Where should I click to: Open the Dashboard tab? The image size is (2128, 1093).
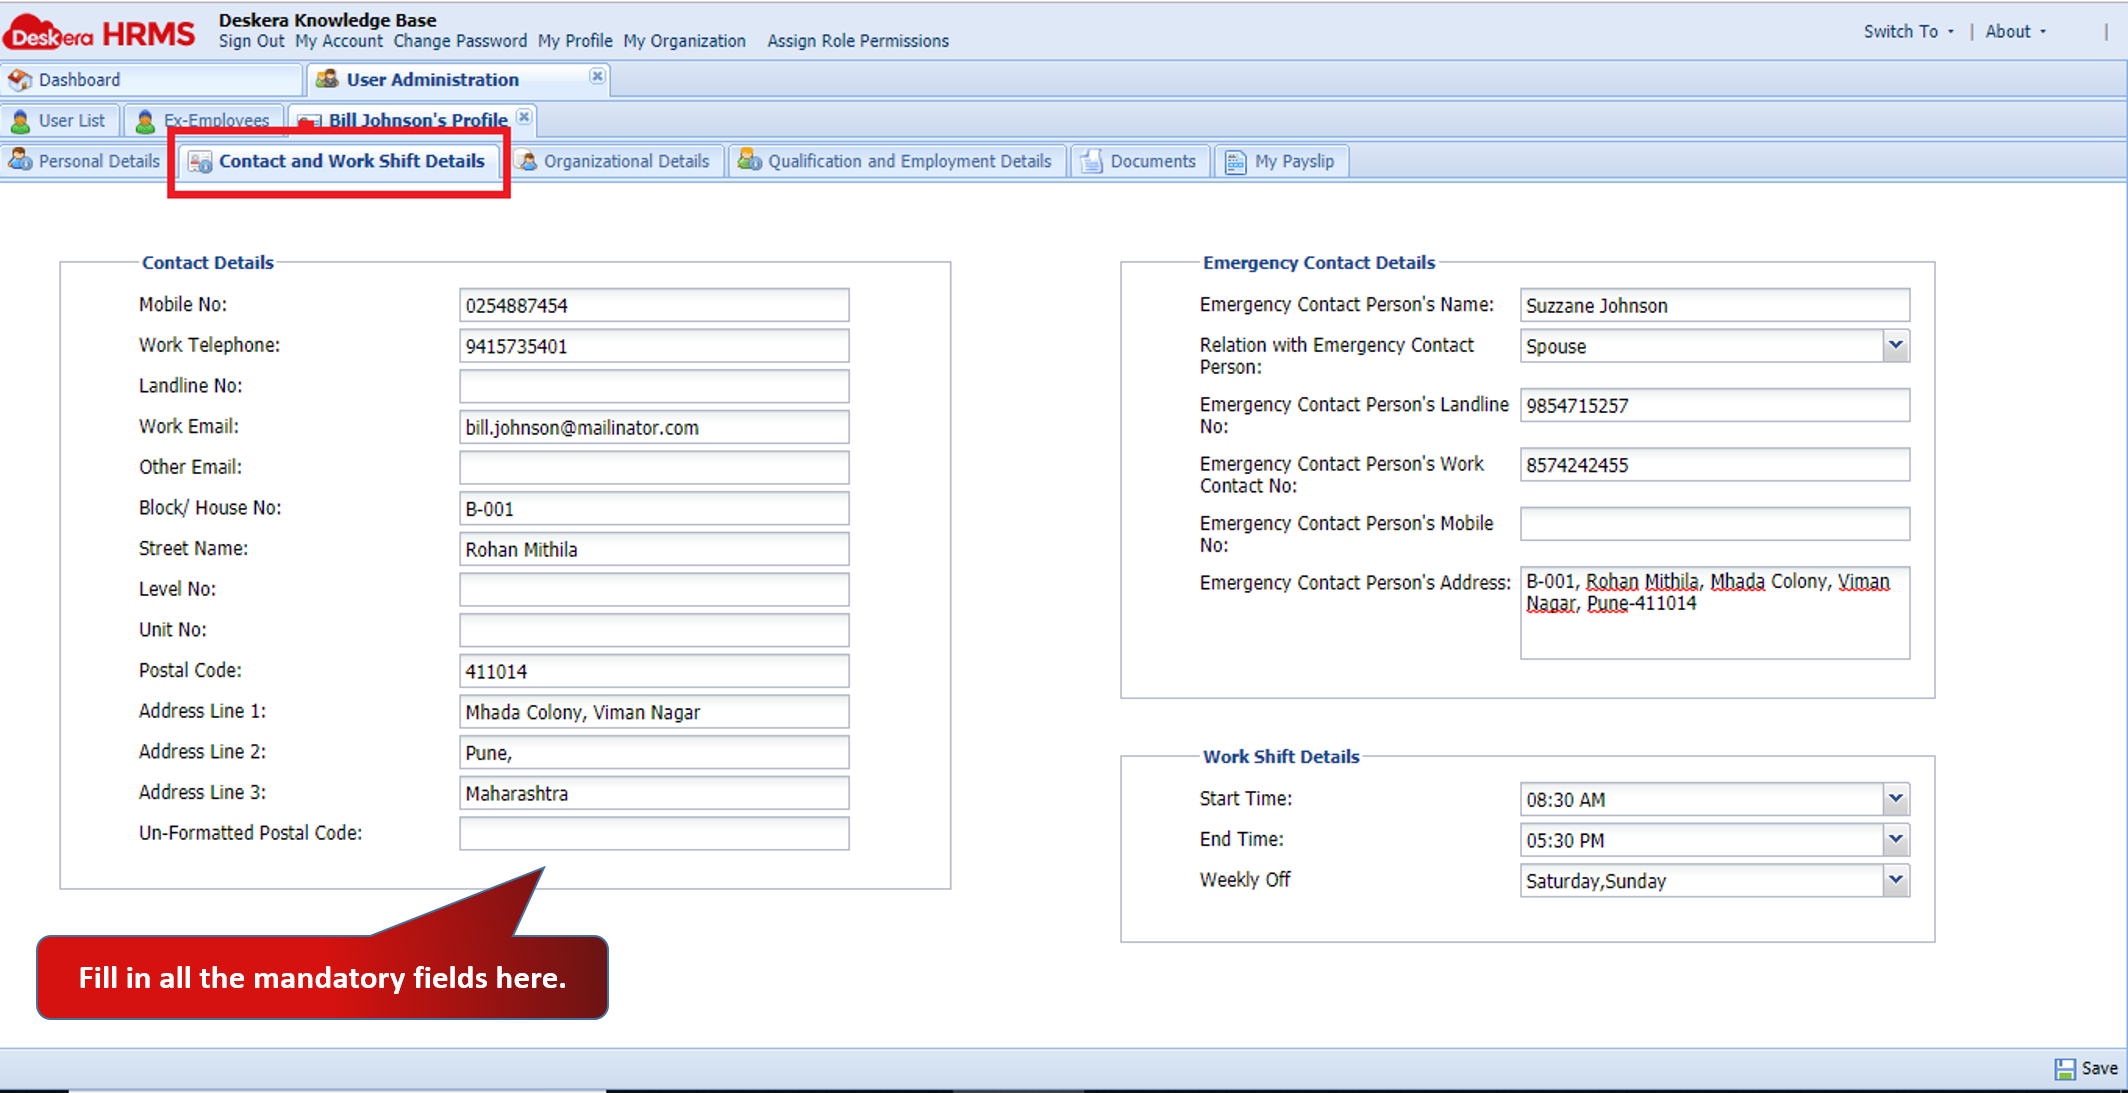pos(151,79)
